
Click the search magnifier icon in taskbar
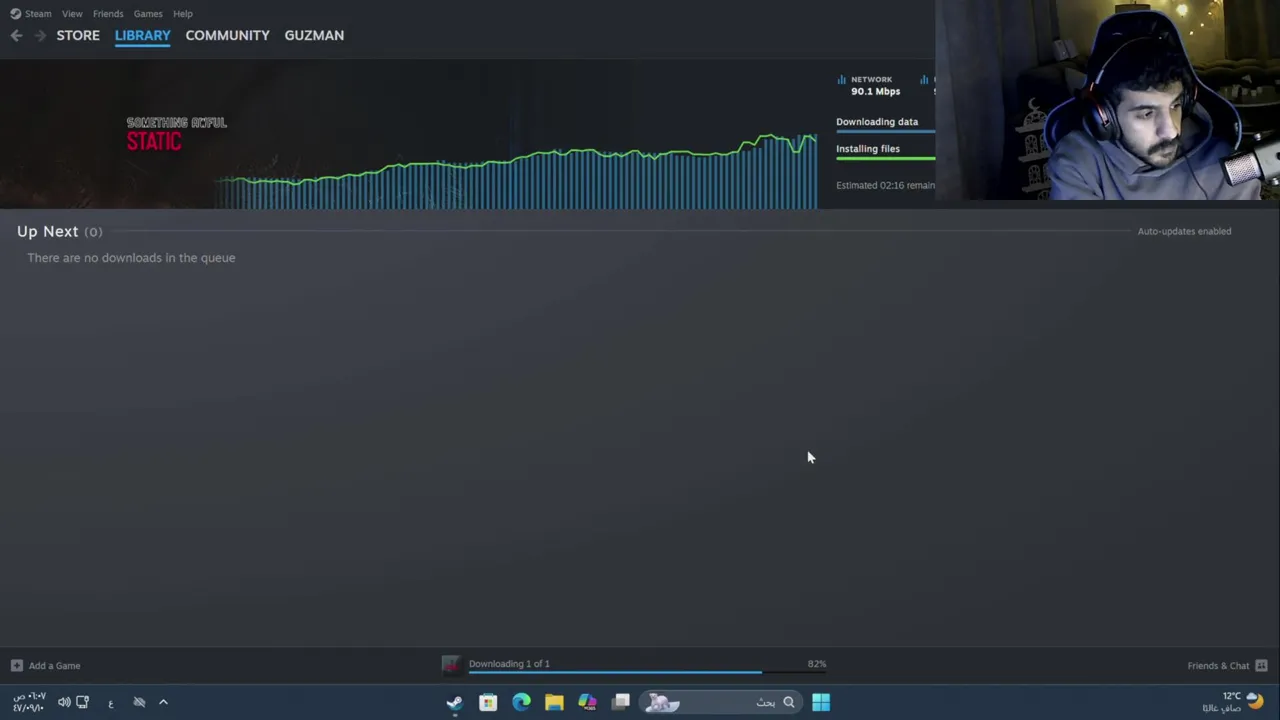[788, 702]
